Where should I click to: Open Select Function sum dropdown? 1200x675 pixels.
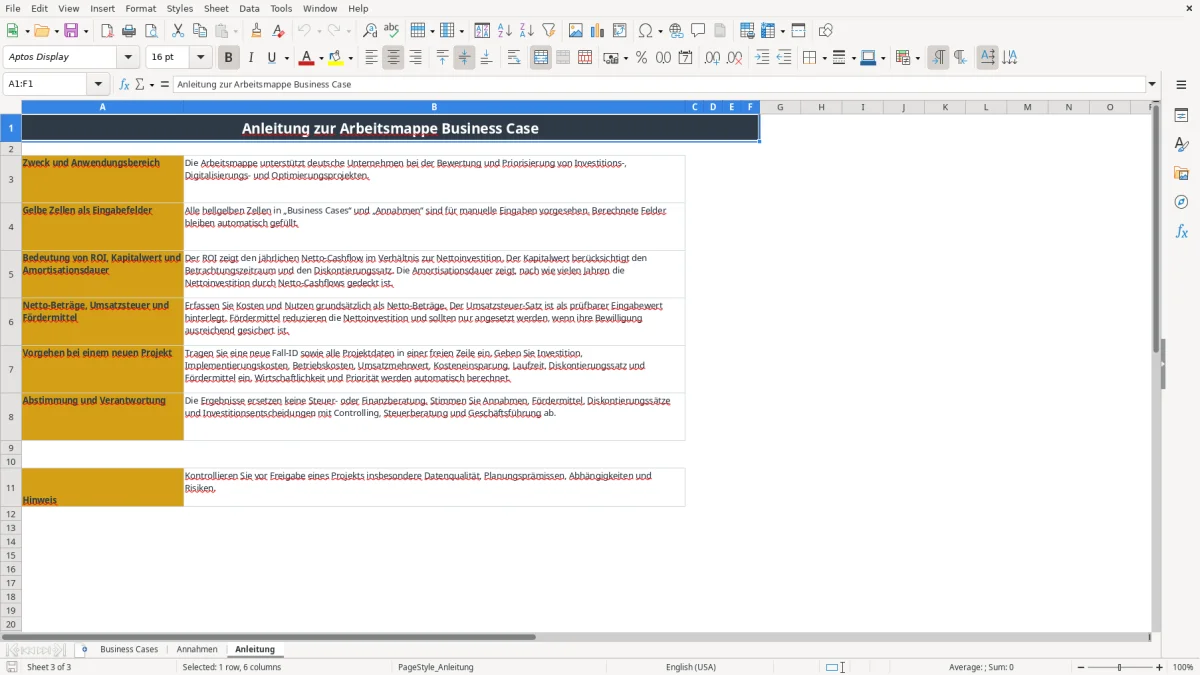click(152, 84)
